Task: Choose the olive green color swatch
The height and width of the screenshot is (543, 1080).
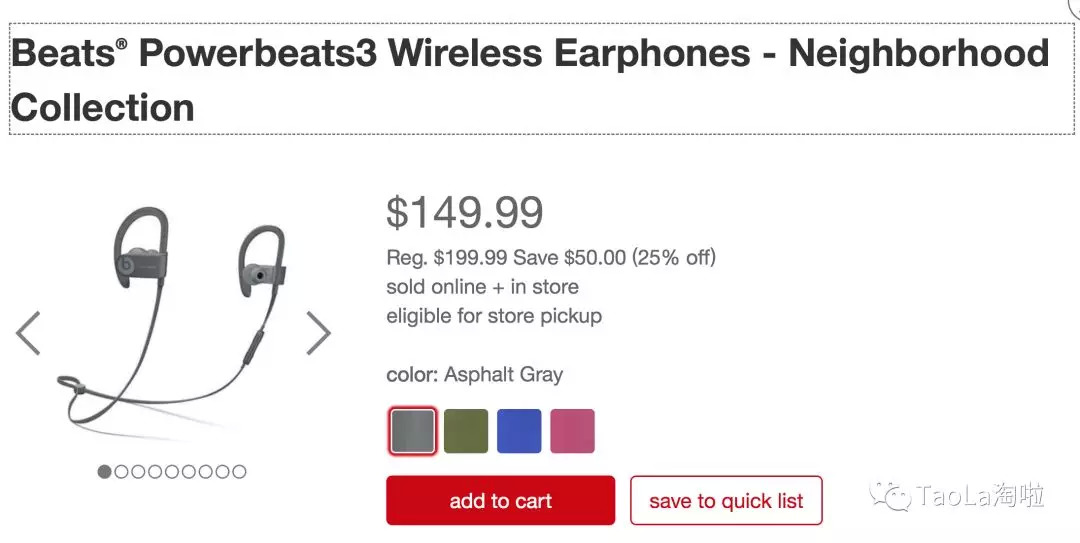Action: click(465, 431)
